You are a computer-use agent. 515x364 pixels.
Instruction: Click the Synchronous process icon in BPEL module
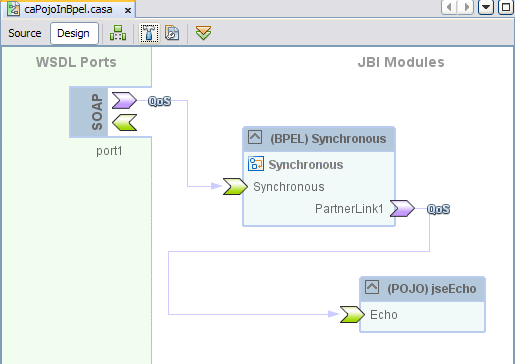(x=256, y=164)
